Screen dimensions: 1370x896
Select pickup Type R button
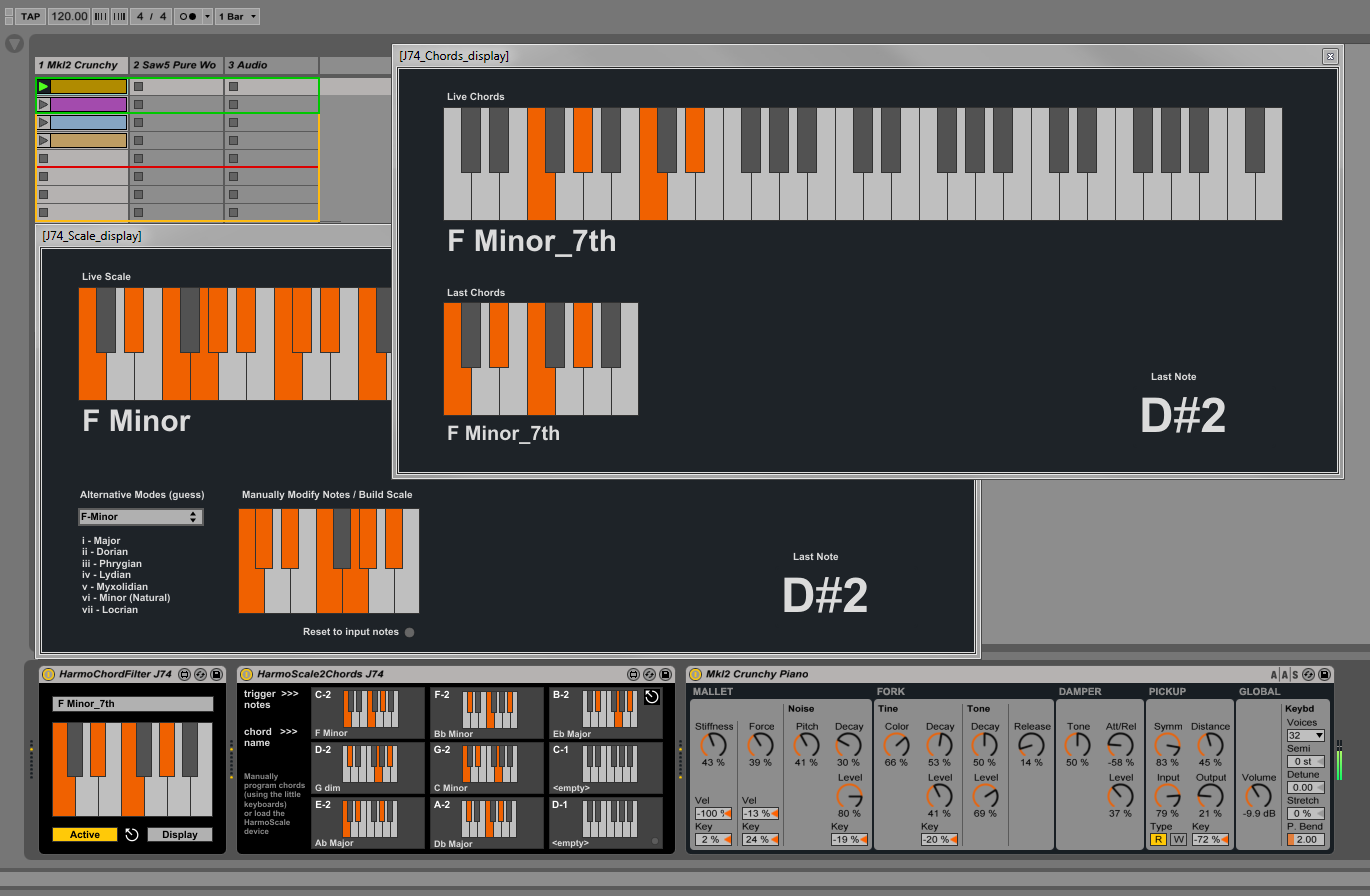point(1158,839)
